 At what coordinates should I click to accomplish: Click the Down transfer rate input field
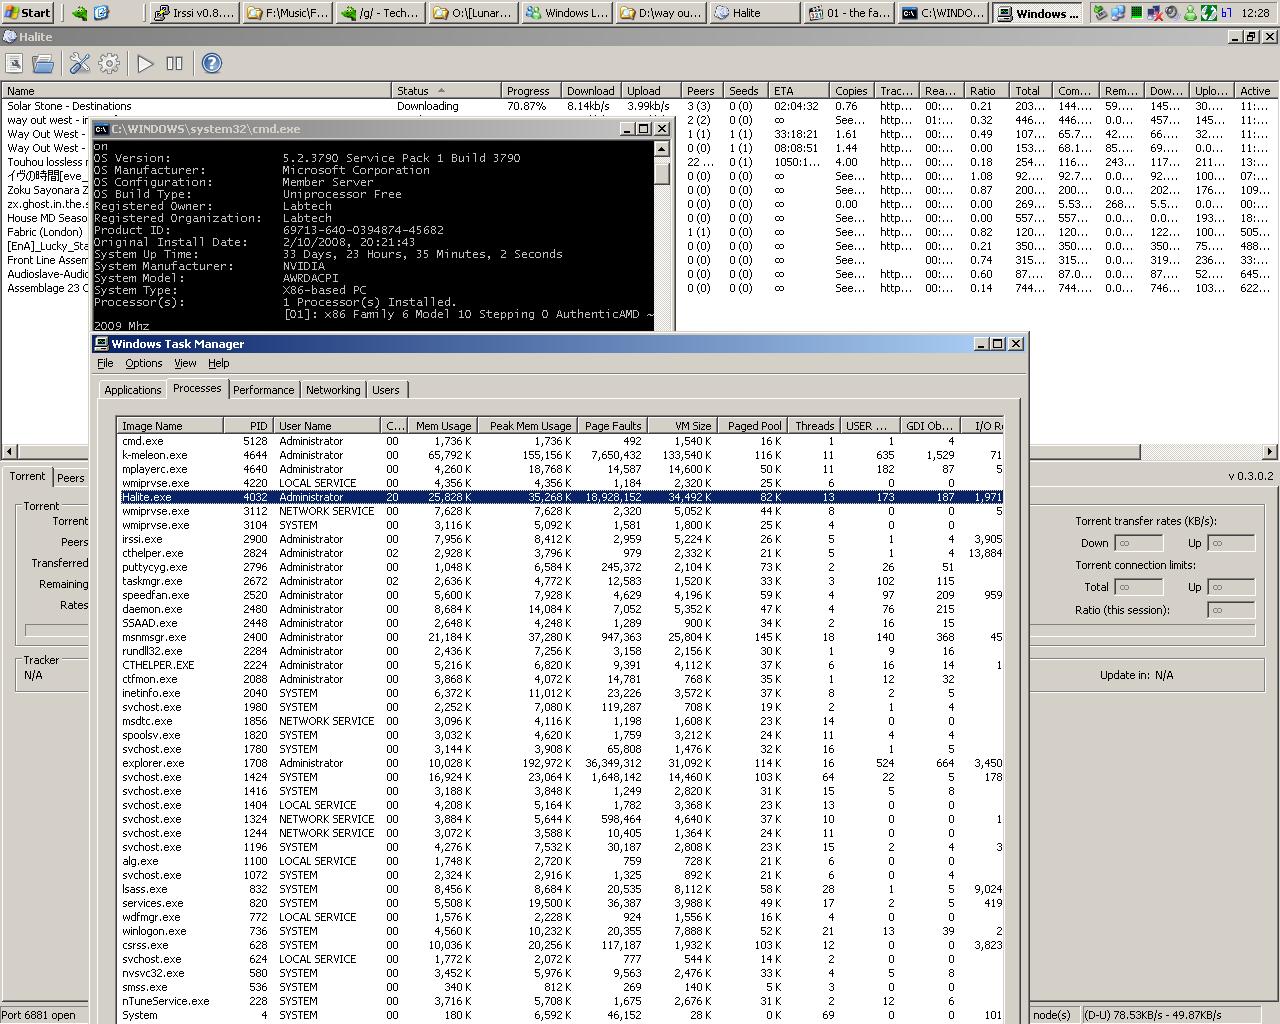[x=1137, y=543]
